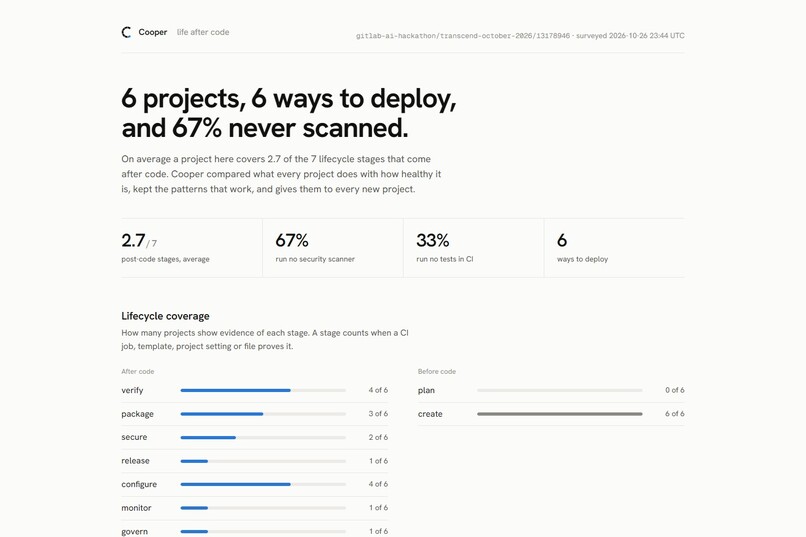Click the create full progress bar

[x=560, y=414]
